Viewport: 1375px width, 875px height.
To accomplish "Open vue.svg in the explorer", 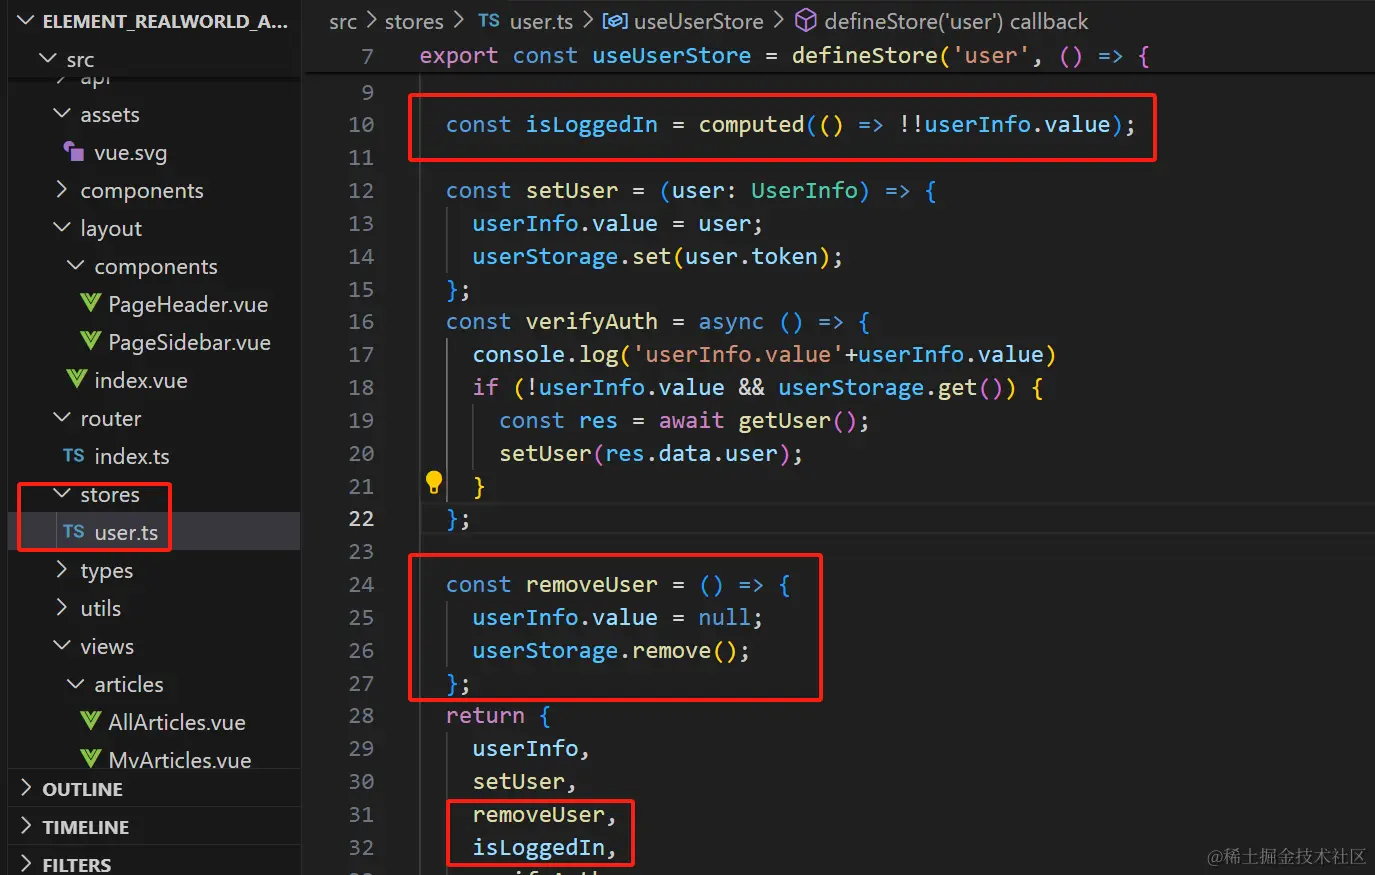I will [x=130, y=153].
